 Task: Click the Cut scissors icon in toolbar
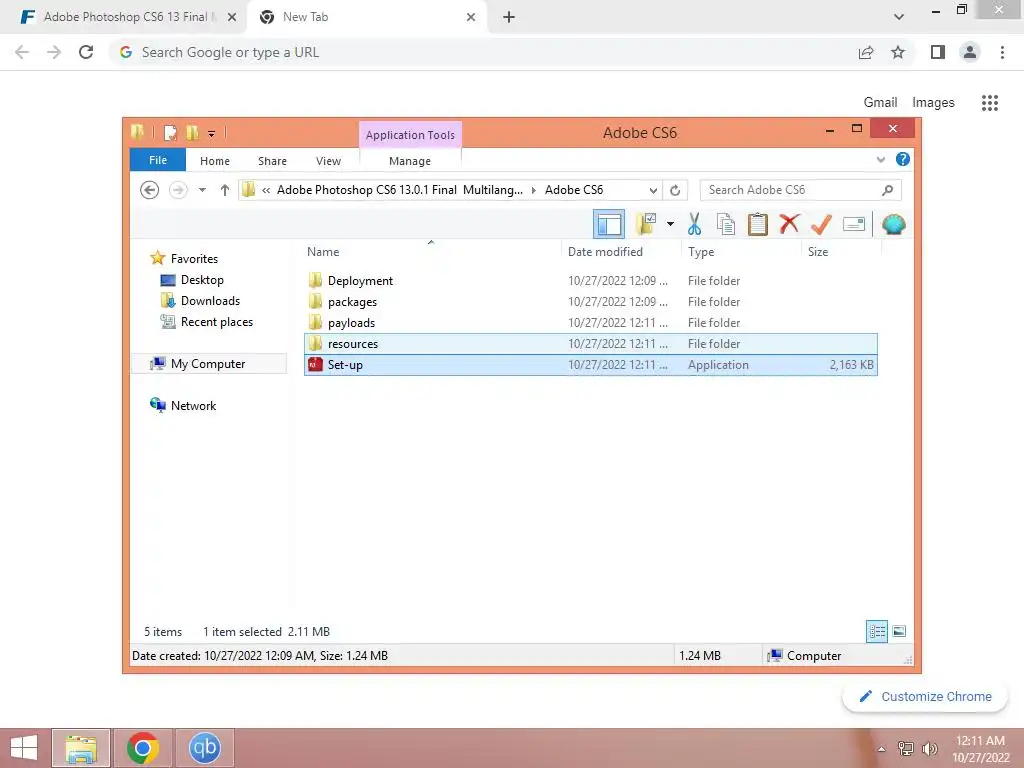[694, 224]
